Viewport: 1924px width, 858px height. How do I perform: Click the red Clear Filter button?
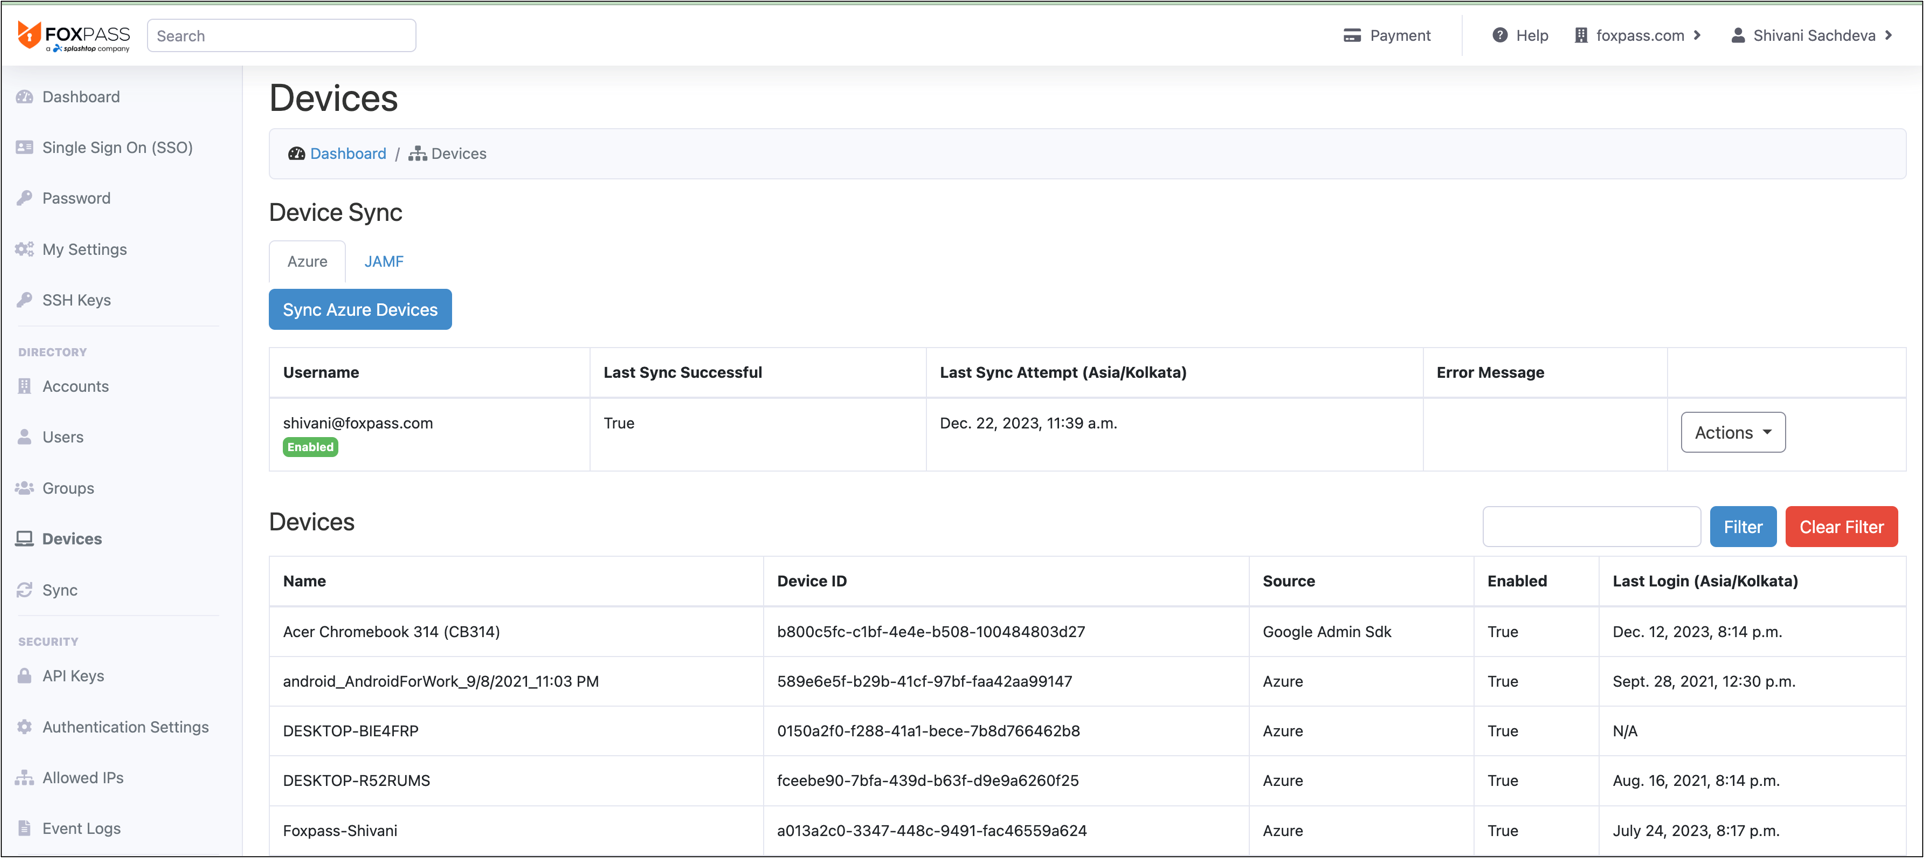coord(1841,527)
